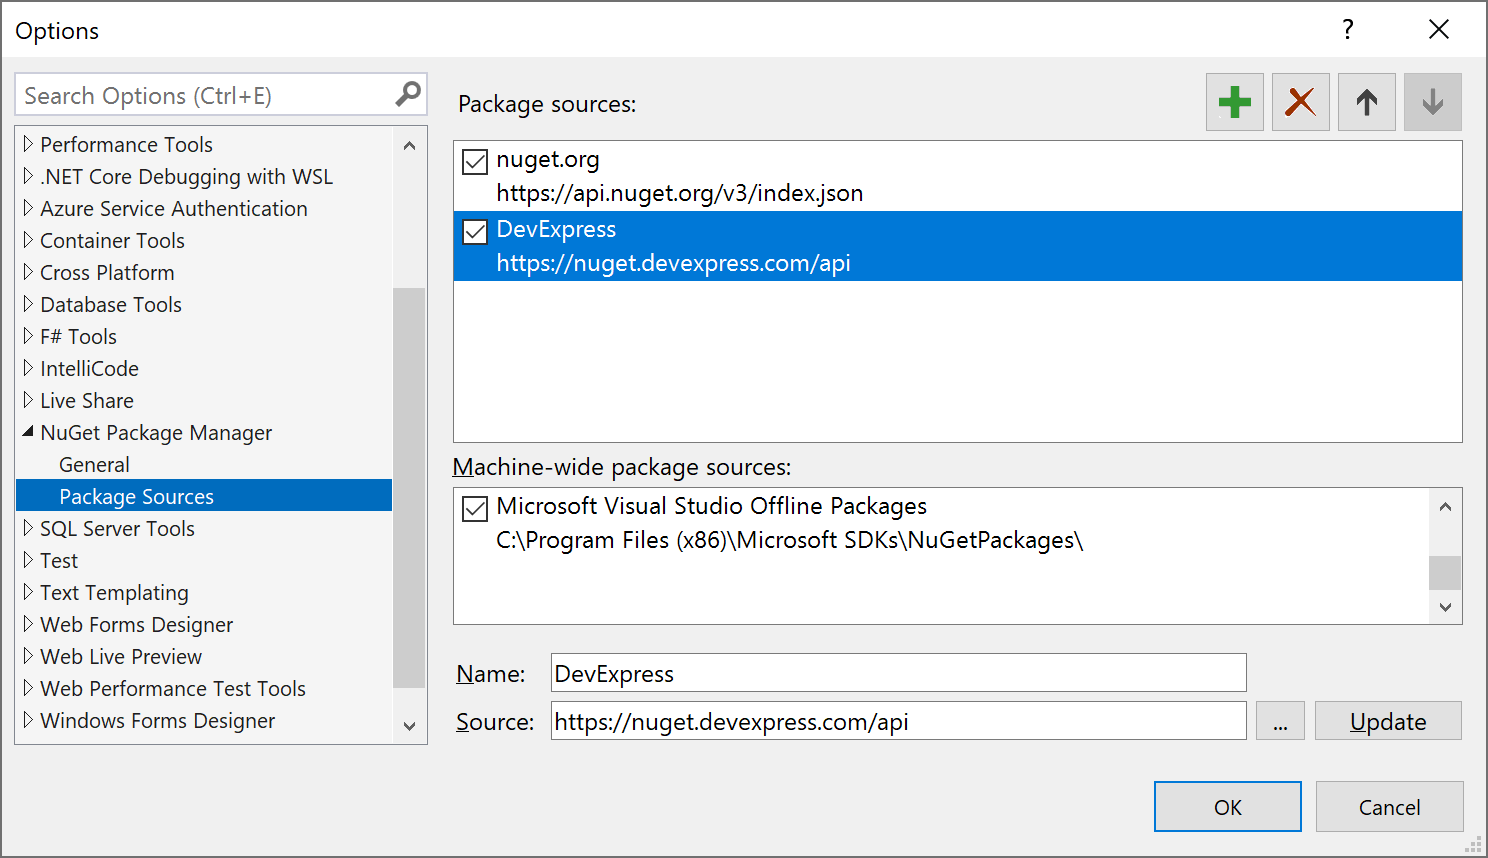Click the Search Options input box
This screenshot has height=858, width=1488.
tap(205, 96)
